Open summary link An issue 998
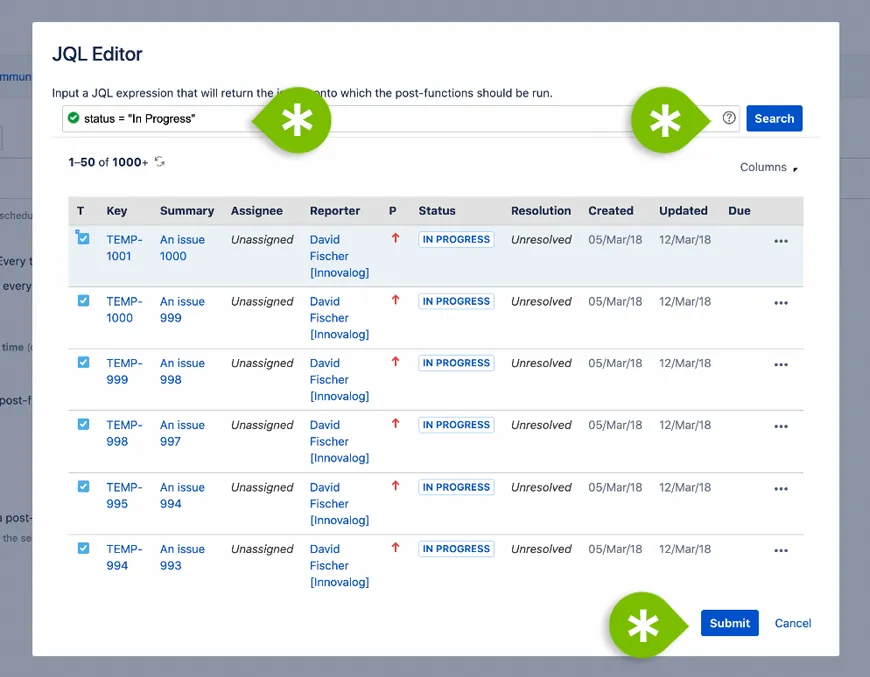Image resolution: width=870 pixels, height=677 pixels. pyautogui.click(x=182, y=371)
